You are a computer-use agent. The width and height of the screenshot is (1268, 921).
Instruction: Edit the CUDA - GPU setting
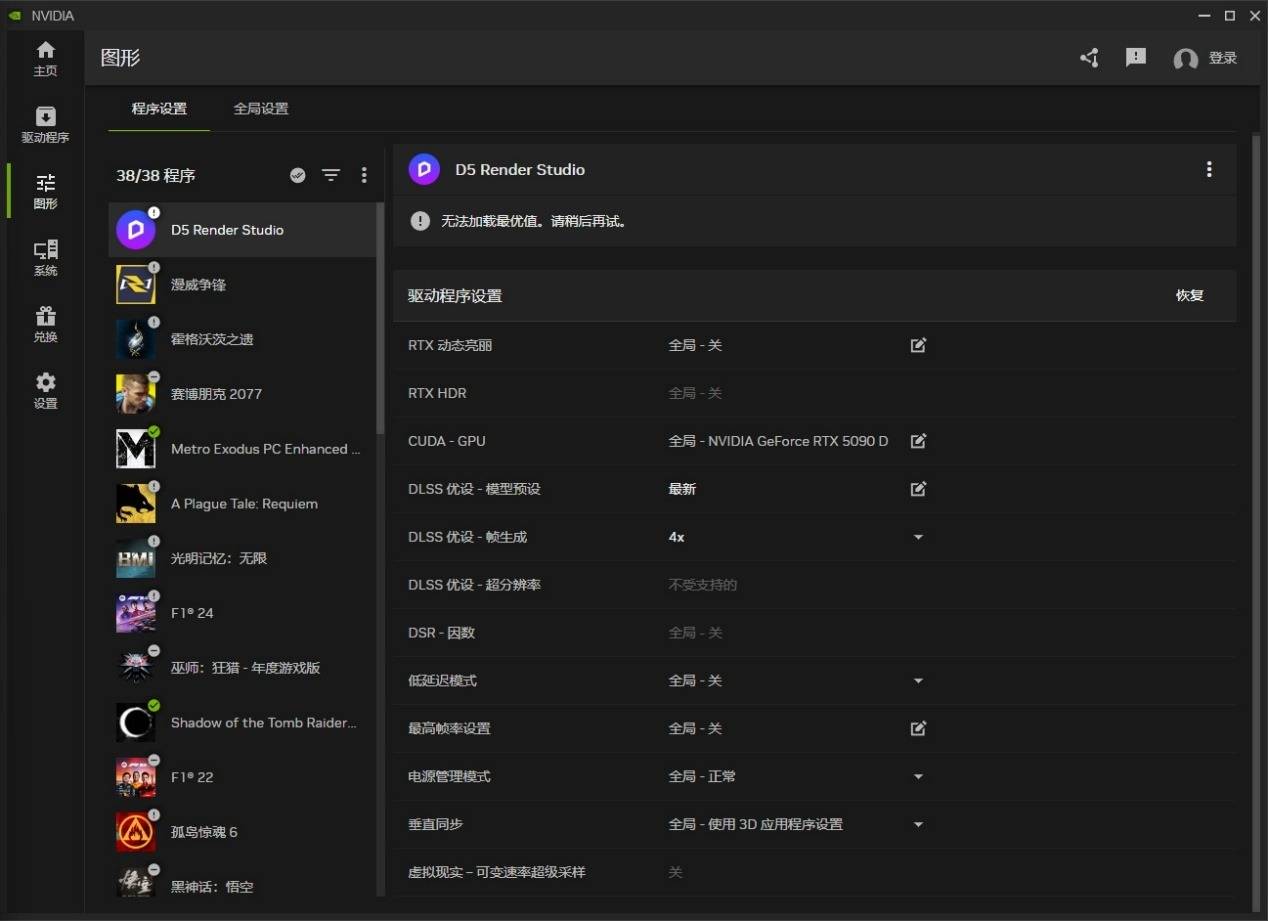(918, 441)
